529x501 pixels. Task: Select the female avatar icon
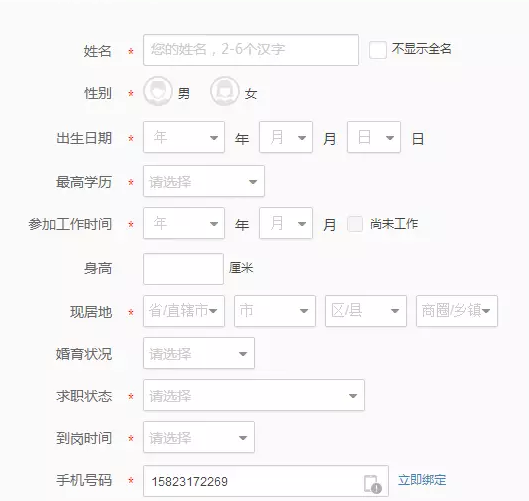(224, 91)
